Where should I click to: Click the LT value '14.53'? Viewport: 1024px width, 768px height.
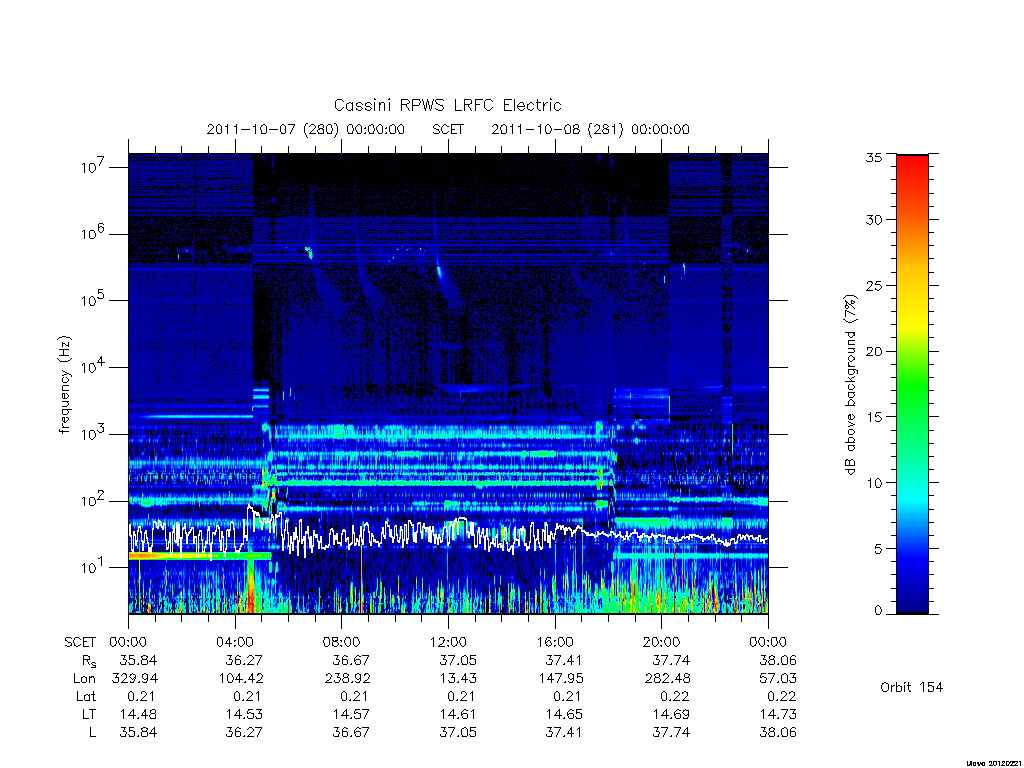244,714
